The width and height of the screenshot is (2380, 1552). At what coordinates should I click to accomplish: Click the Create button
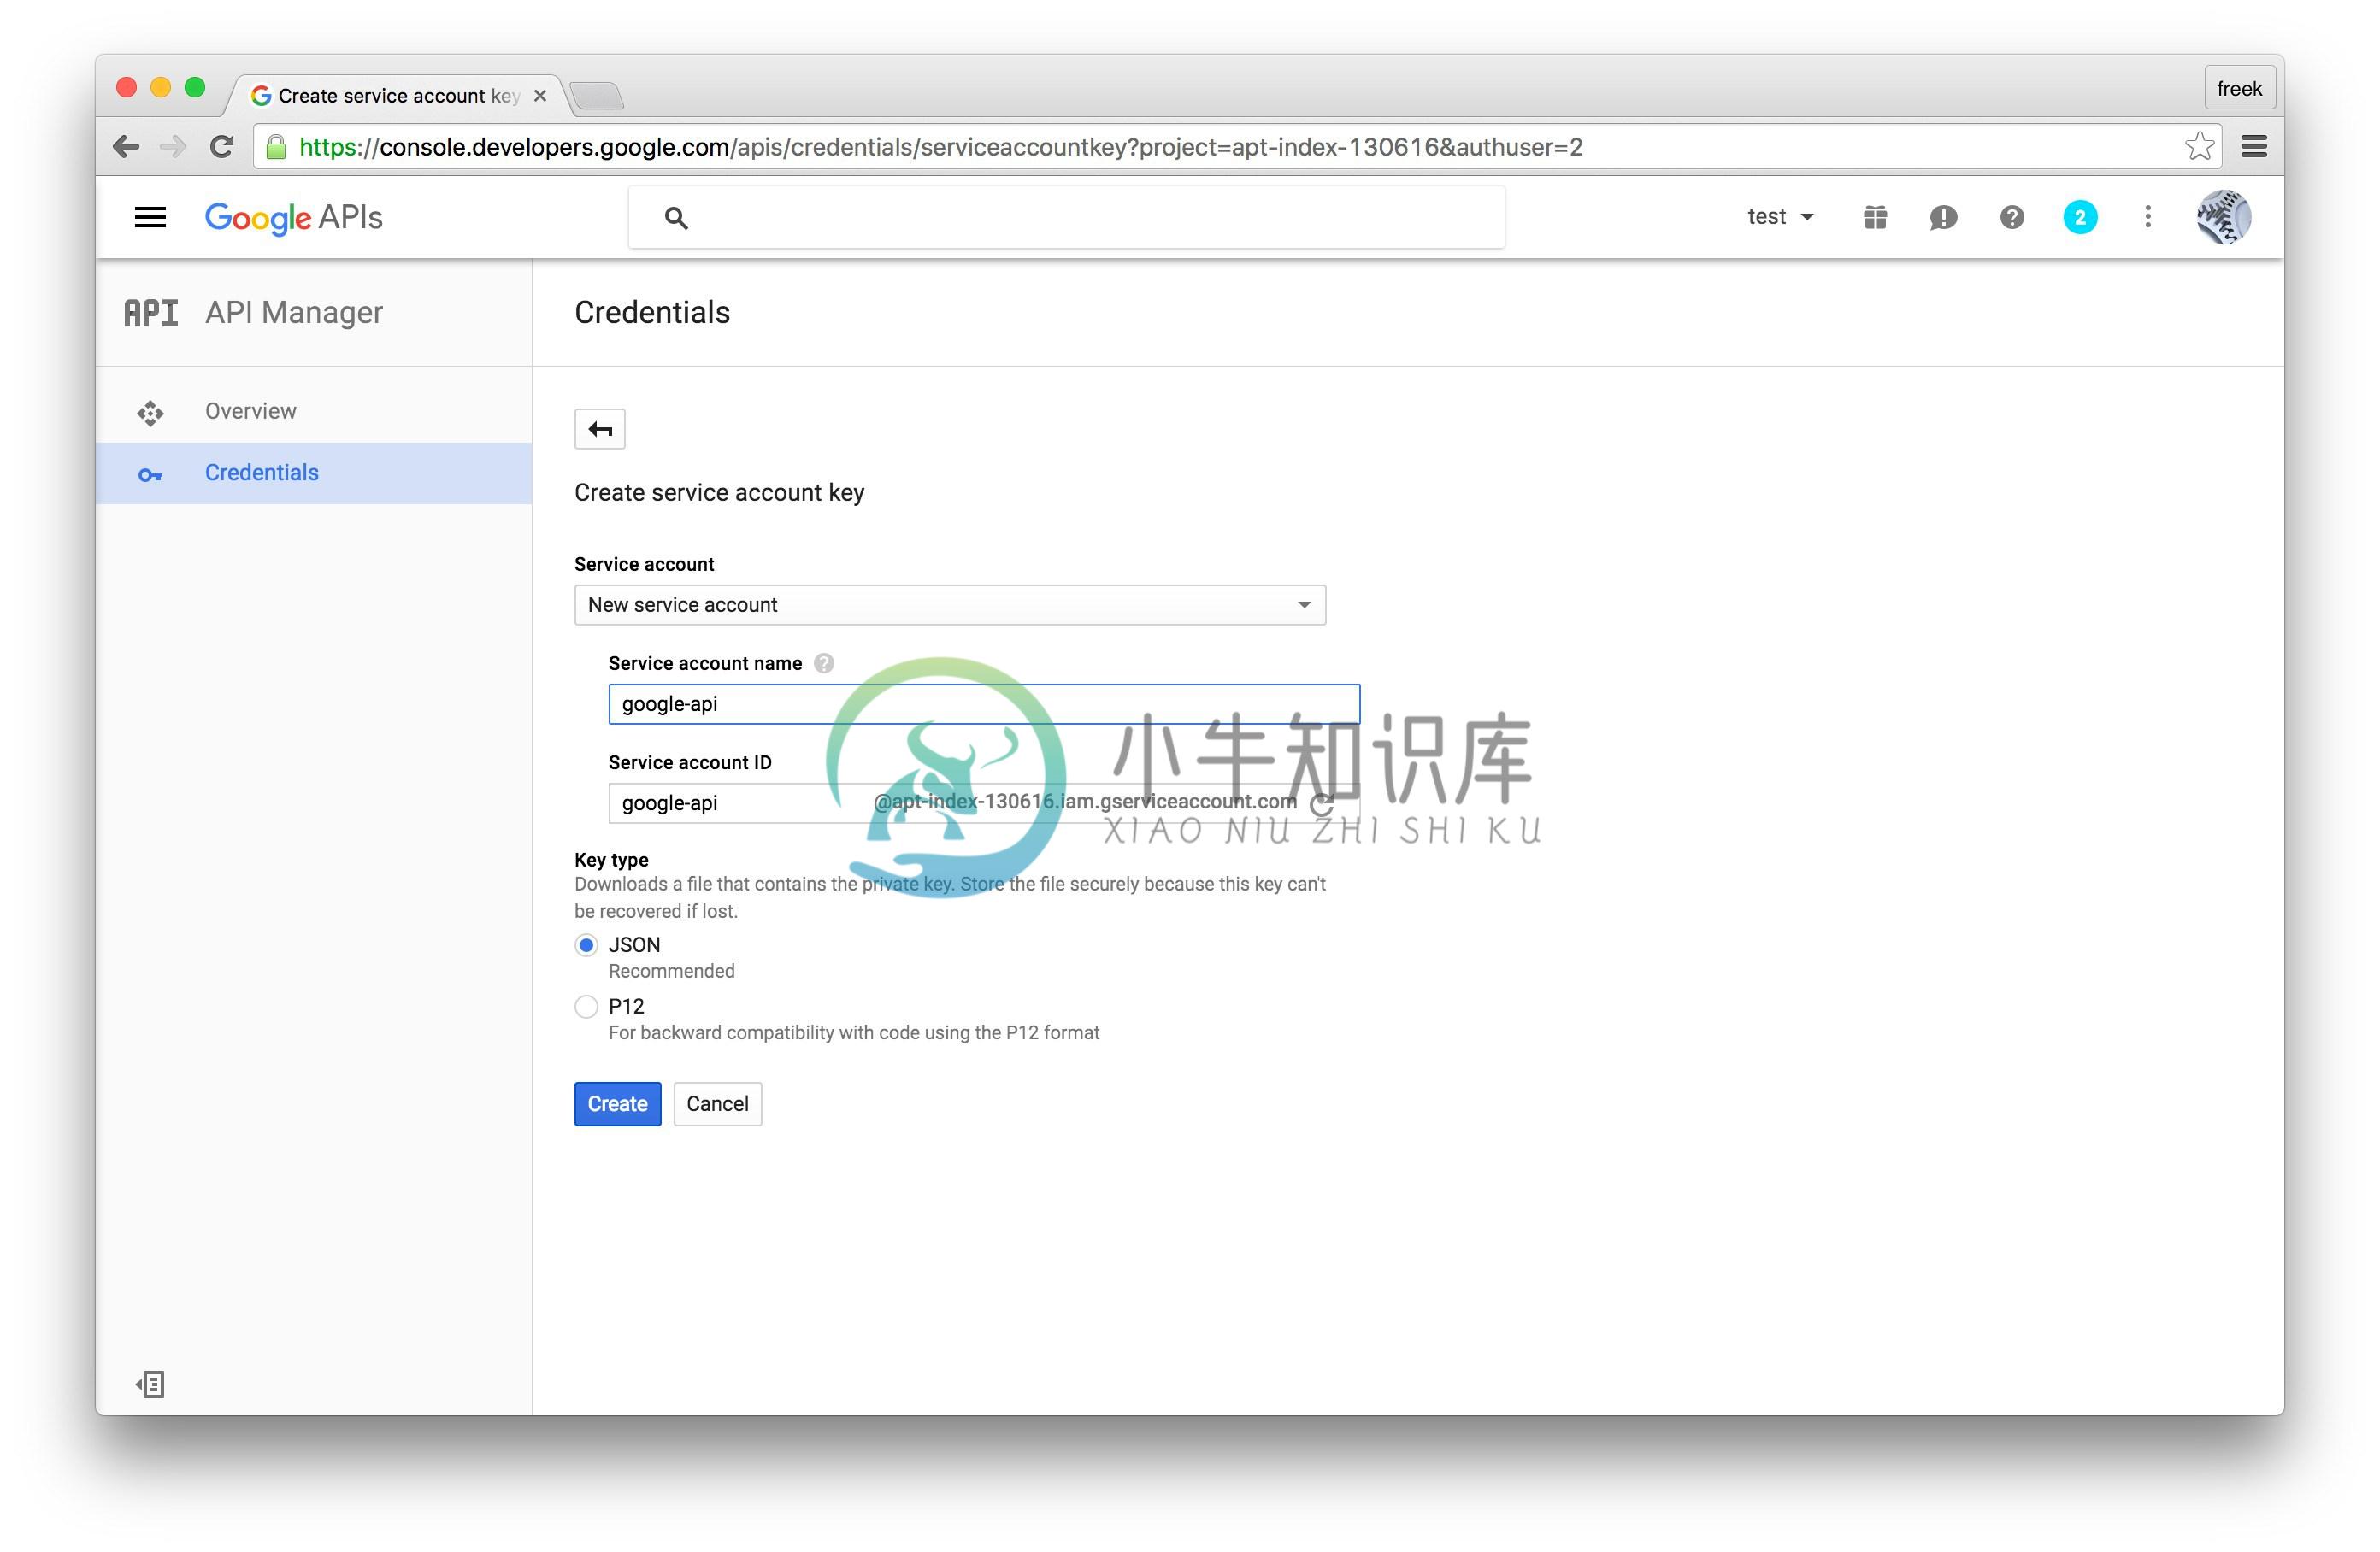click(x=618, y=1104)
